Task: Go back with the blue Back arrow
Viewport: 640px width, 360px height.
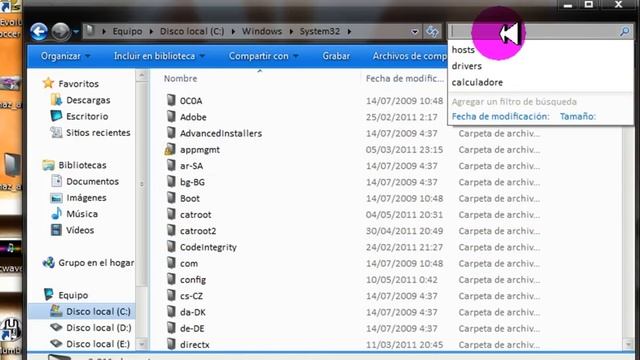Action: pyautogui.click(x=39, y=31)
